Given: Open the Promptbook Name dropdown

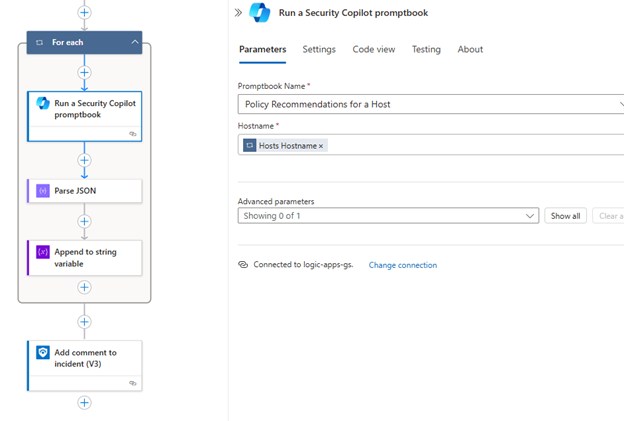Looking at the screenshot, I should pos(430,103).
